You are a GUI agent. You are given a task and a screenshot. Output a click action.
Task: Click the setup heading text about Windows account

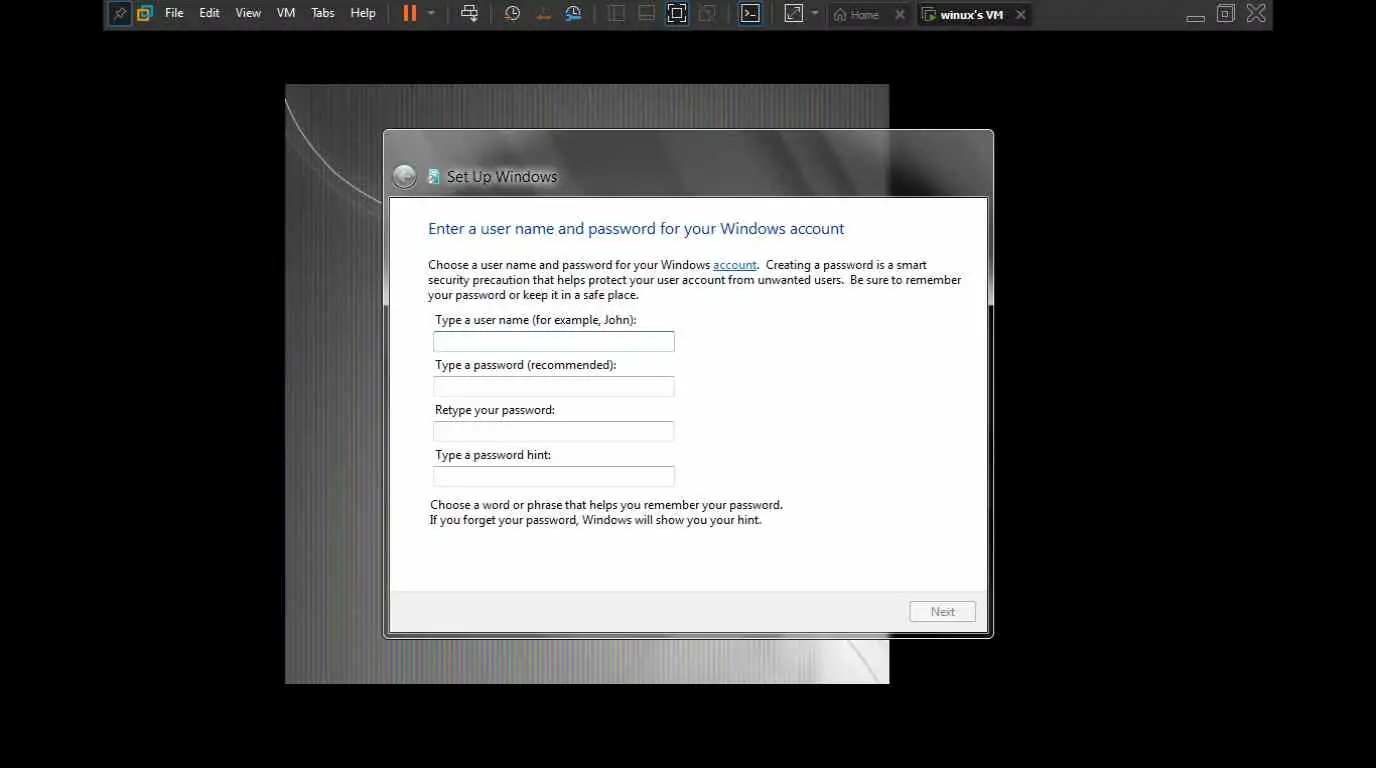[636, 229]
